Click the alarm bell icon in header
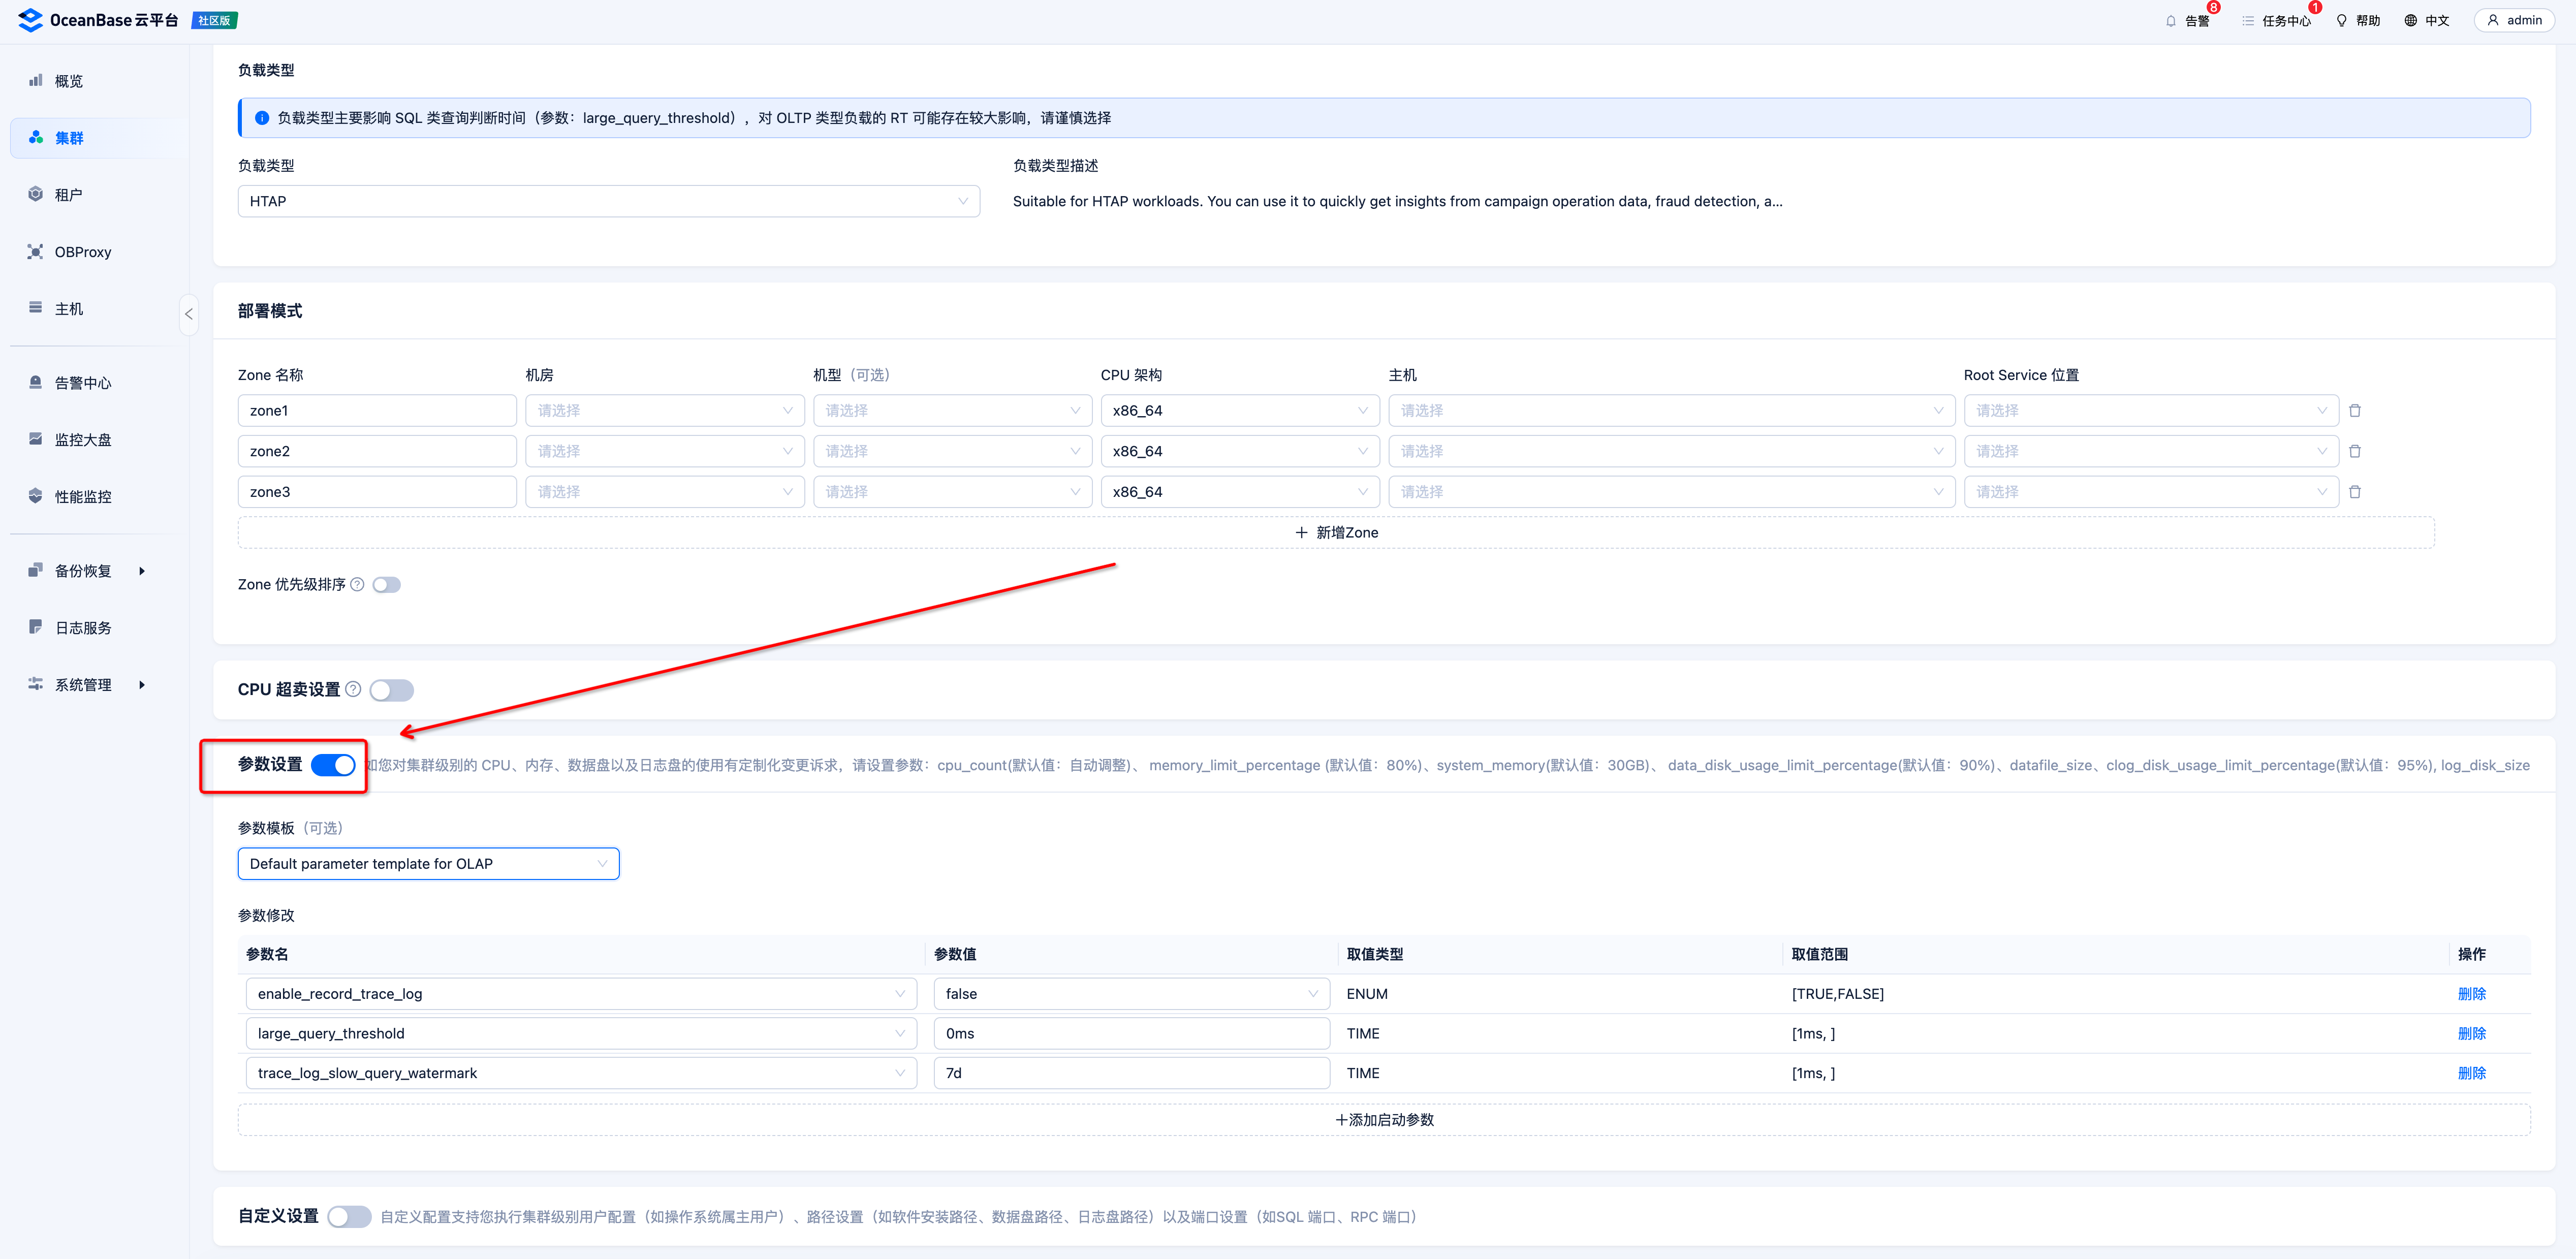The height and width of the screenshot is (1259, 2576). pyautogui.click(x=2170, y=21)
